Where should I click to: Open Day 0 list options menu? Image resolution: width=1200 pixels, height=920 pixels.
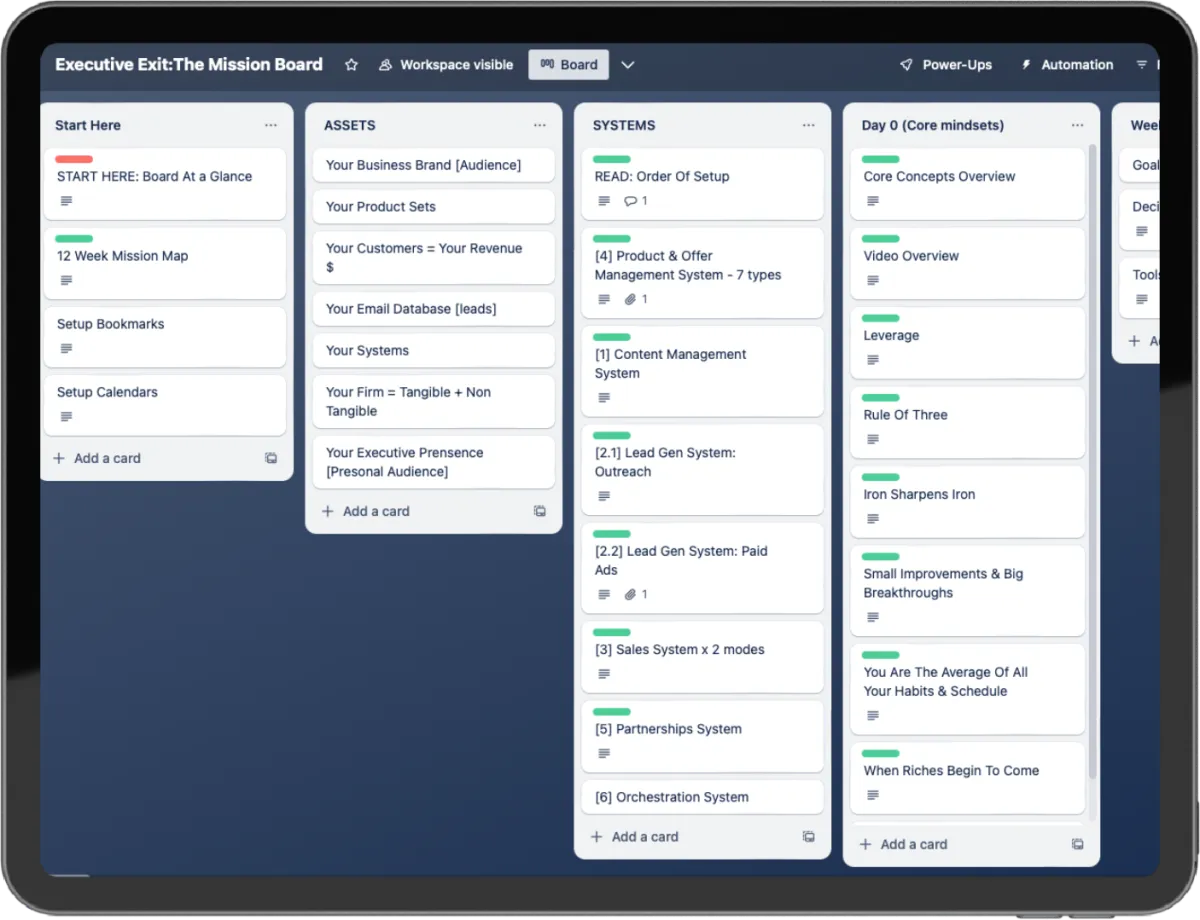pos(1078,126)
